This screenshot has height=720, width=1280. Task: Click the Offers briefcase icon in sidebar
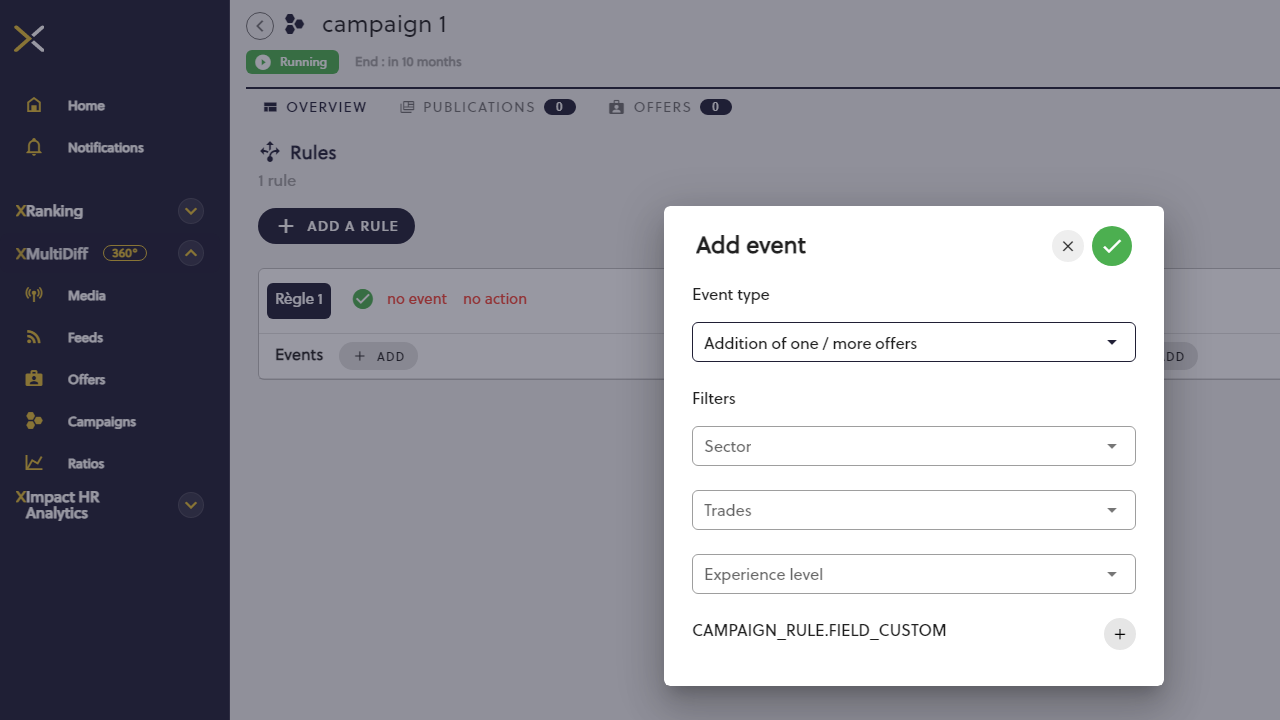point(34,379)
